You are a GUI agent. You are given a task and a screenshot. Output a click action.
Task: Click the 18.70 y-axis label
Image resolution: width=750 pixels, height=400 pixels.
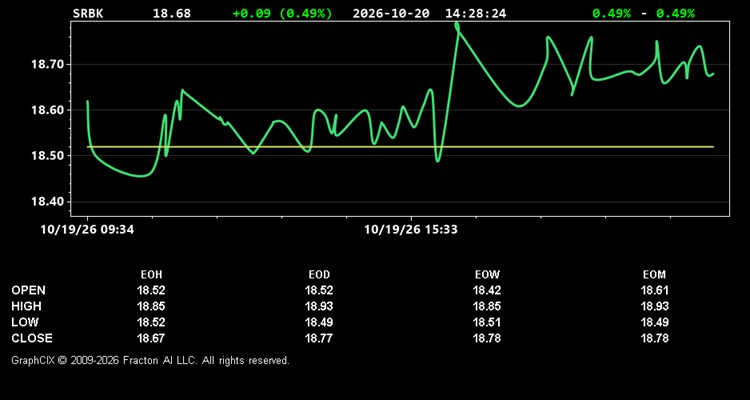(47, 64)
